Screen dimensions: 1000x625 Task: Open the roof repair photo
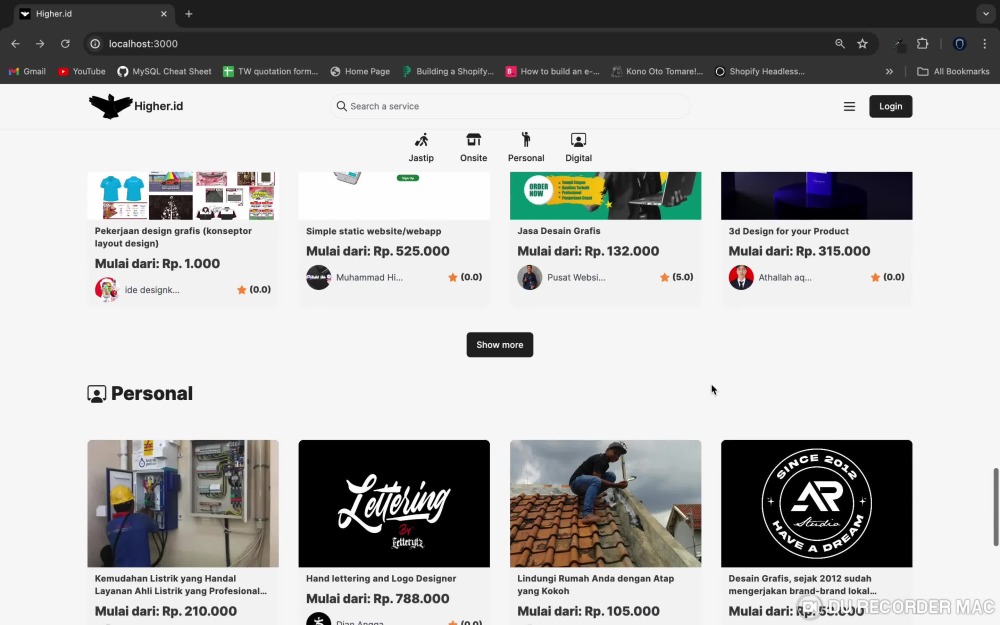coord(605,503)
